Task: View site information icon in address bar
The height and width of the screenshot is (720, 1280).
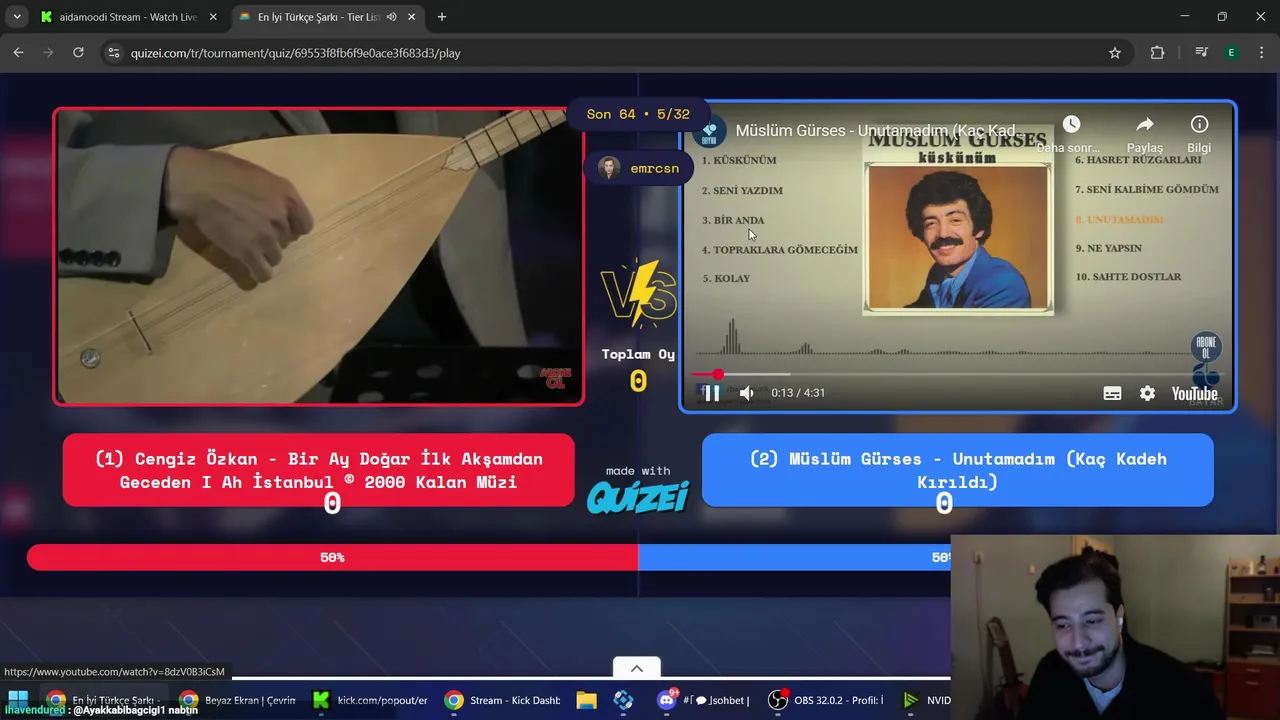Action: (113, 53)
